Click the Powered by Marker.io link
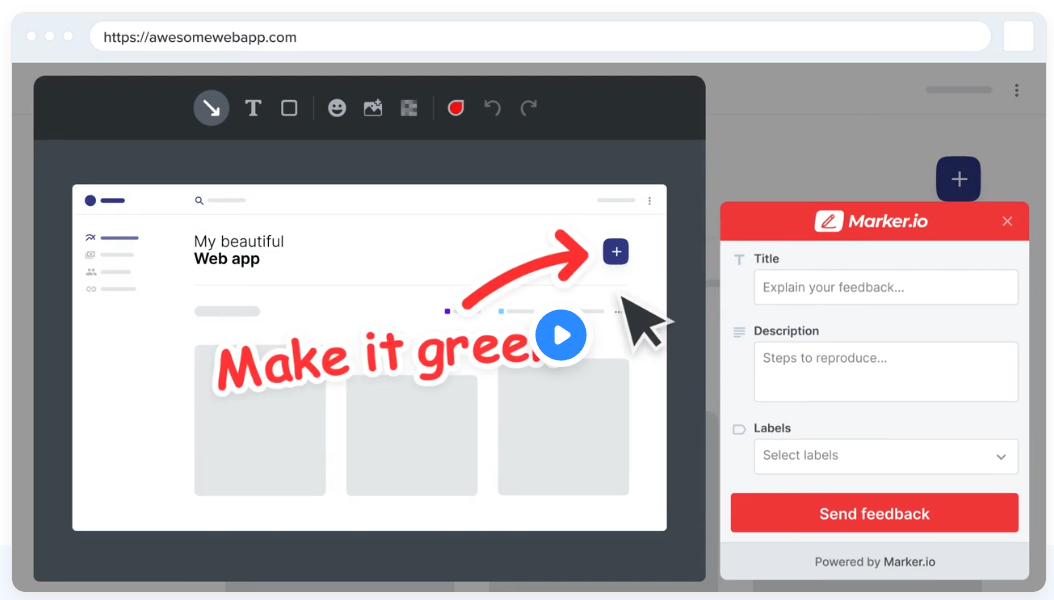 click(x=874, y=561)
